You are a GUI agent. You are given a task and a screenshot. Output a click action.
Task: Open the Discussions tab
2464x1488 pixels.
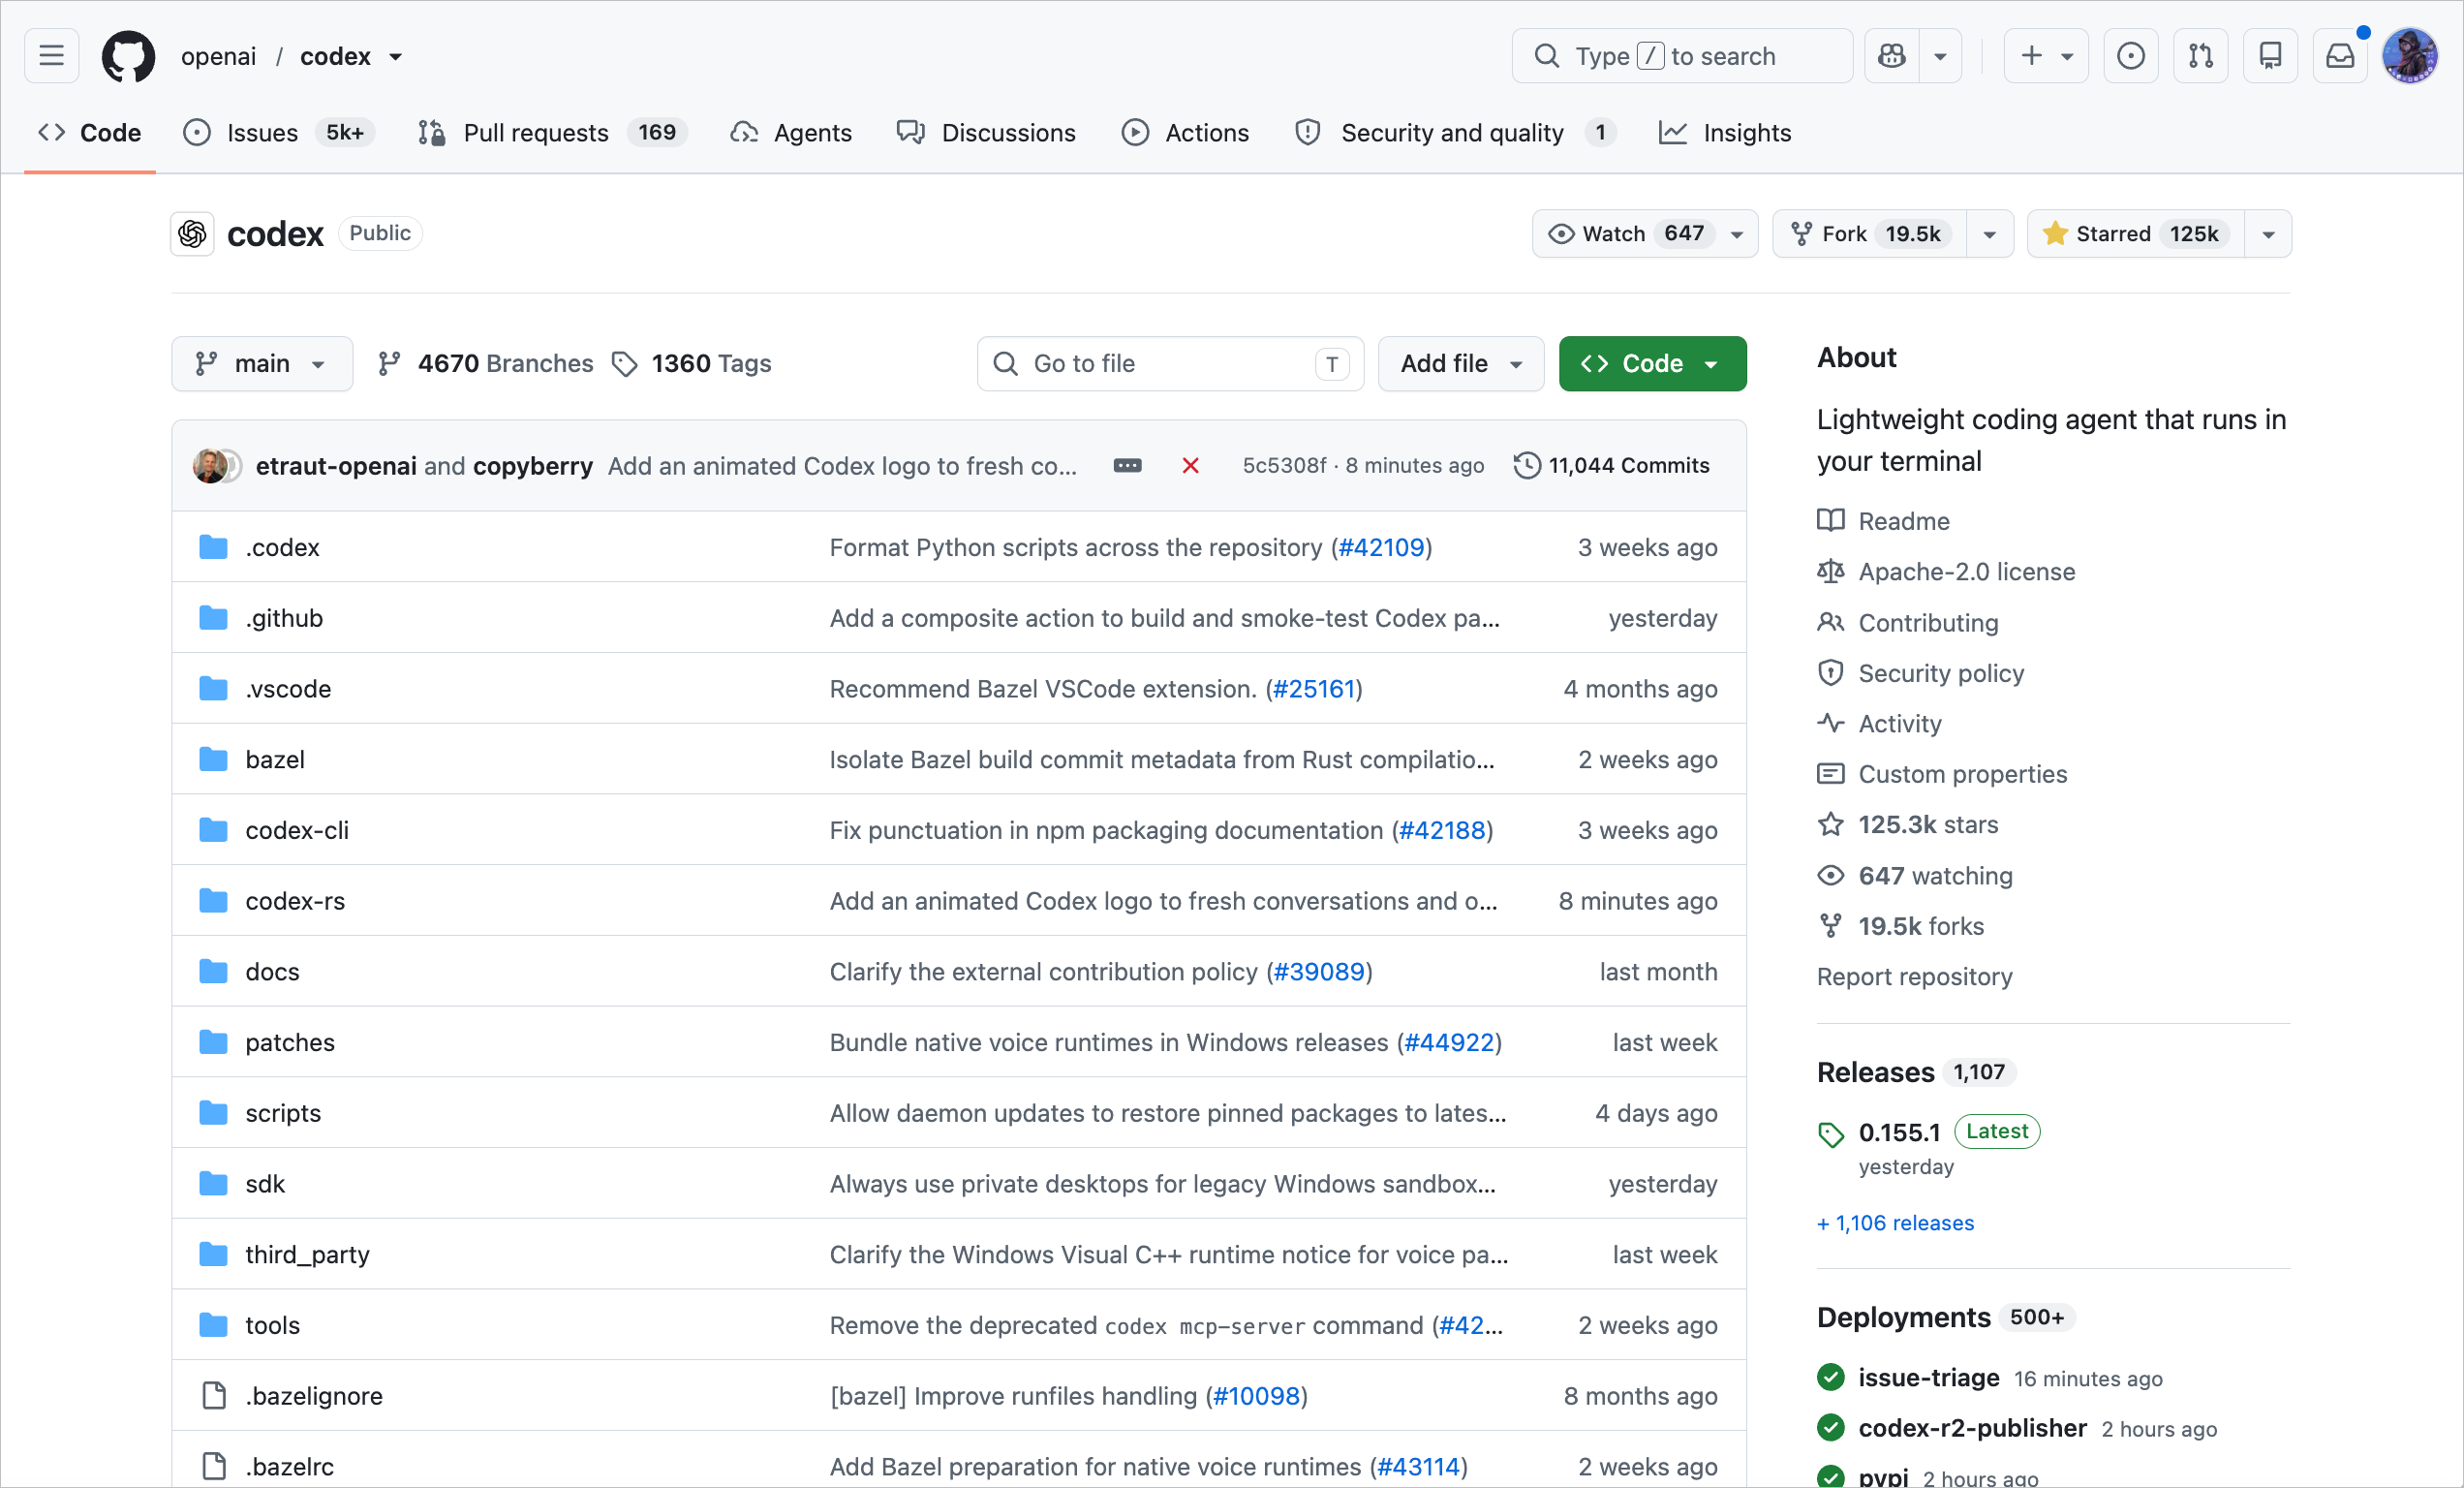click(986, 132)
